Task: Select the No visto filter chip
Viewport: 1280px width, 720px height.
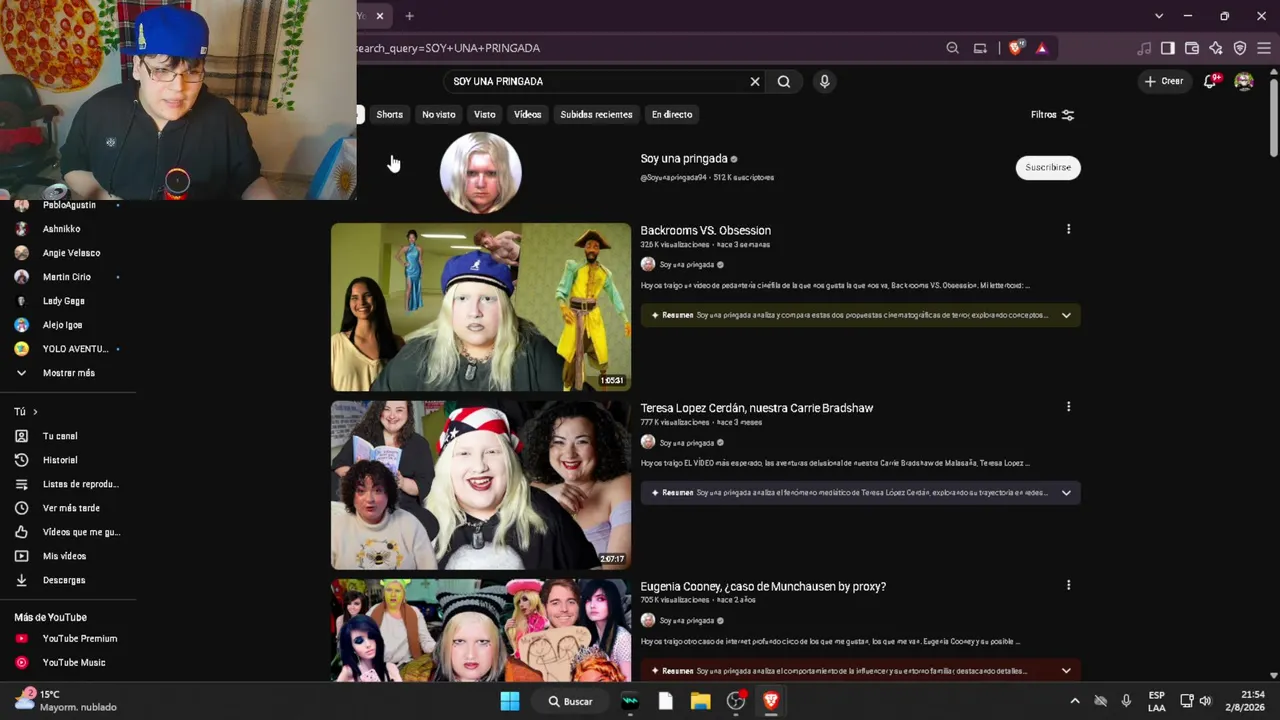Action: click(438, 115)
